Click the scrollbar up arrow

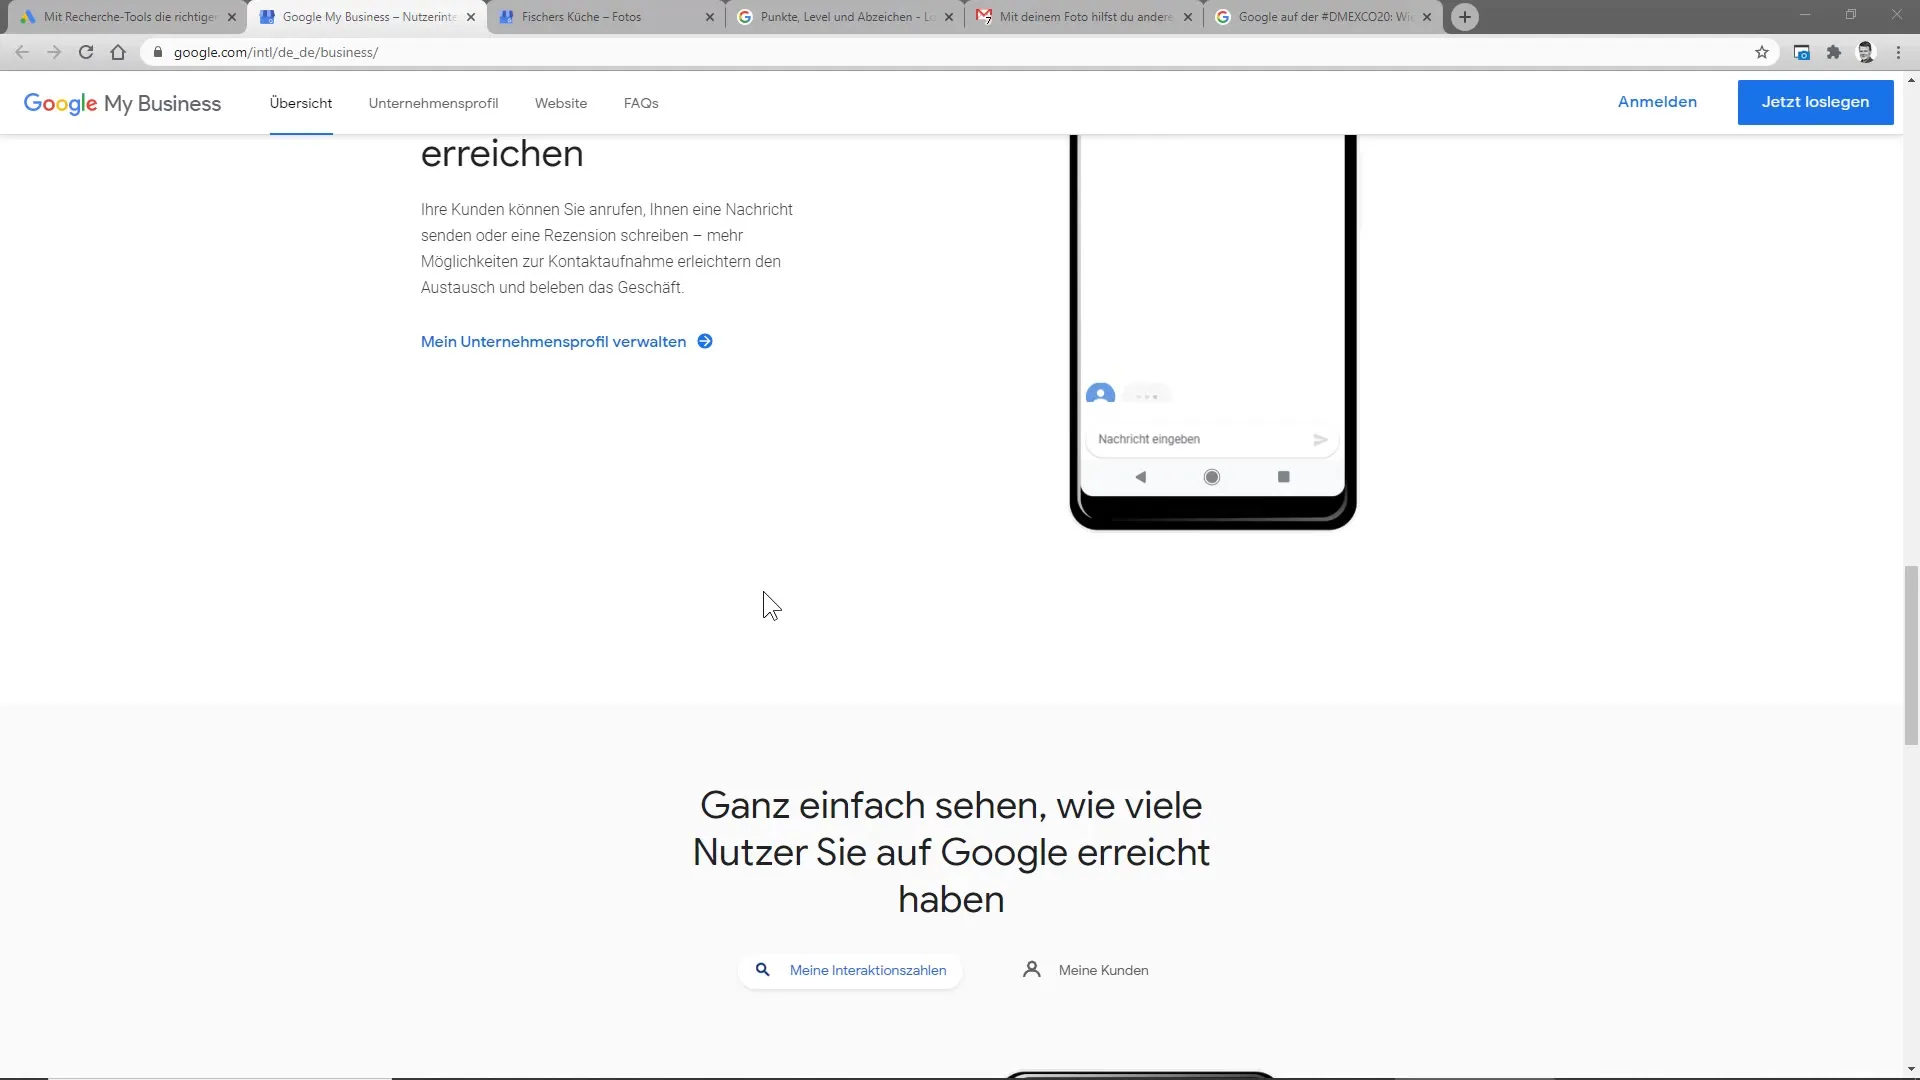[x=1911, y=79]
